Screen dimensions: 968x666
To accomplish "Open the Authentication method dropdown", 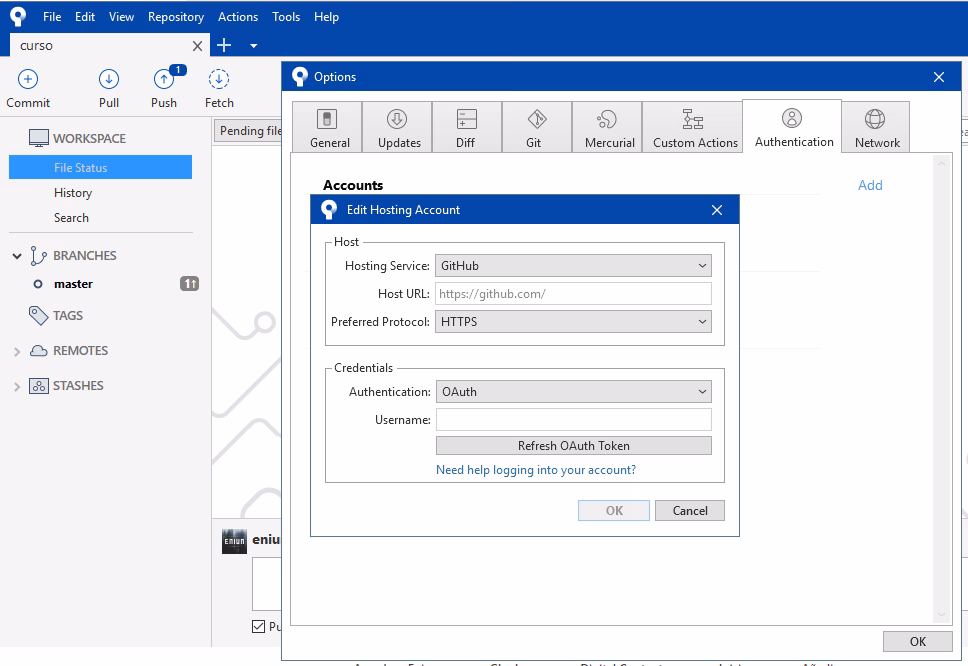I will coord(573,391).
